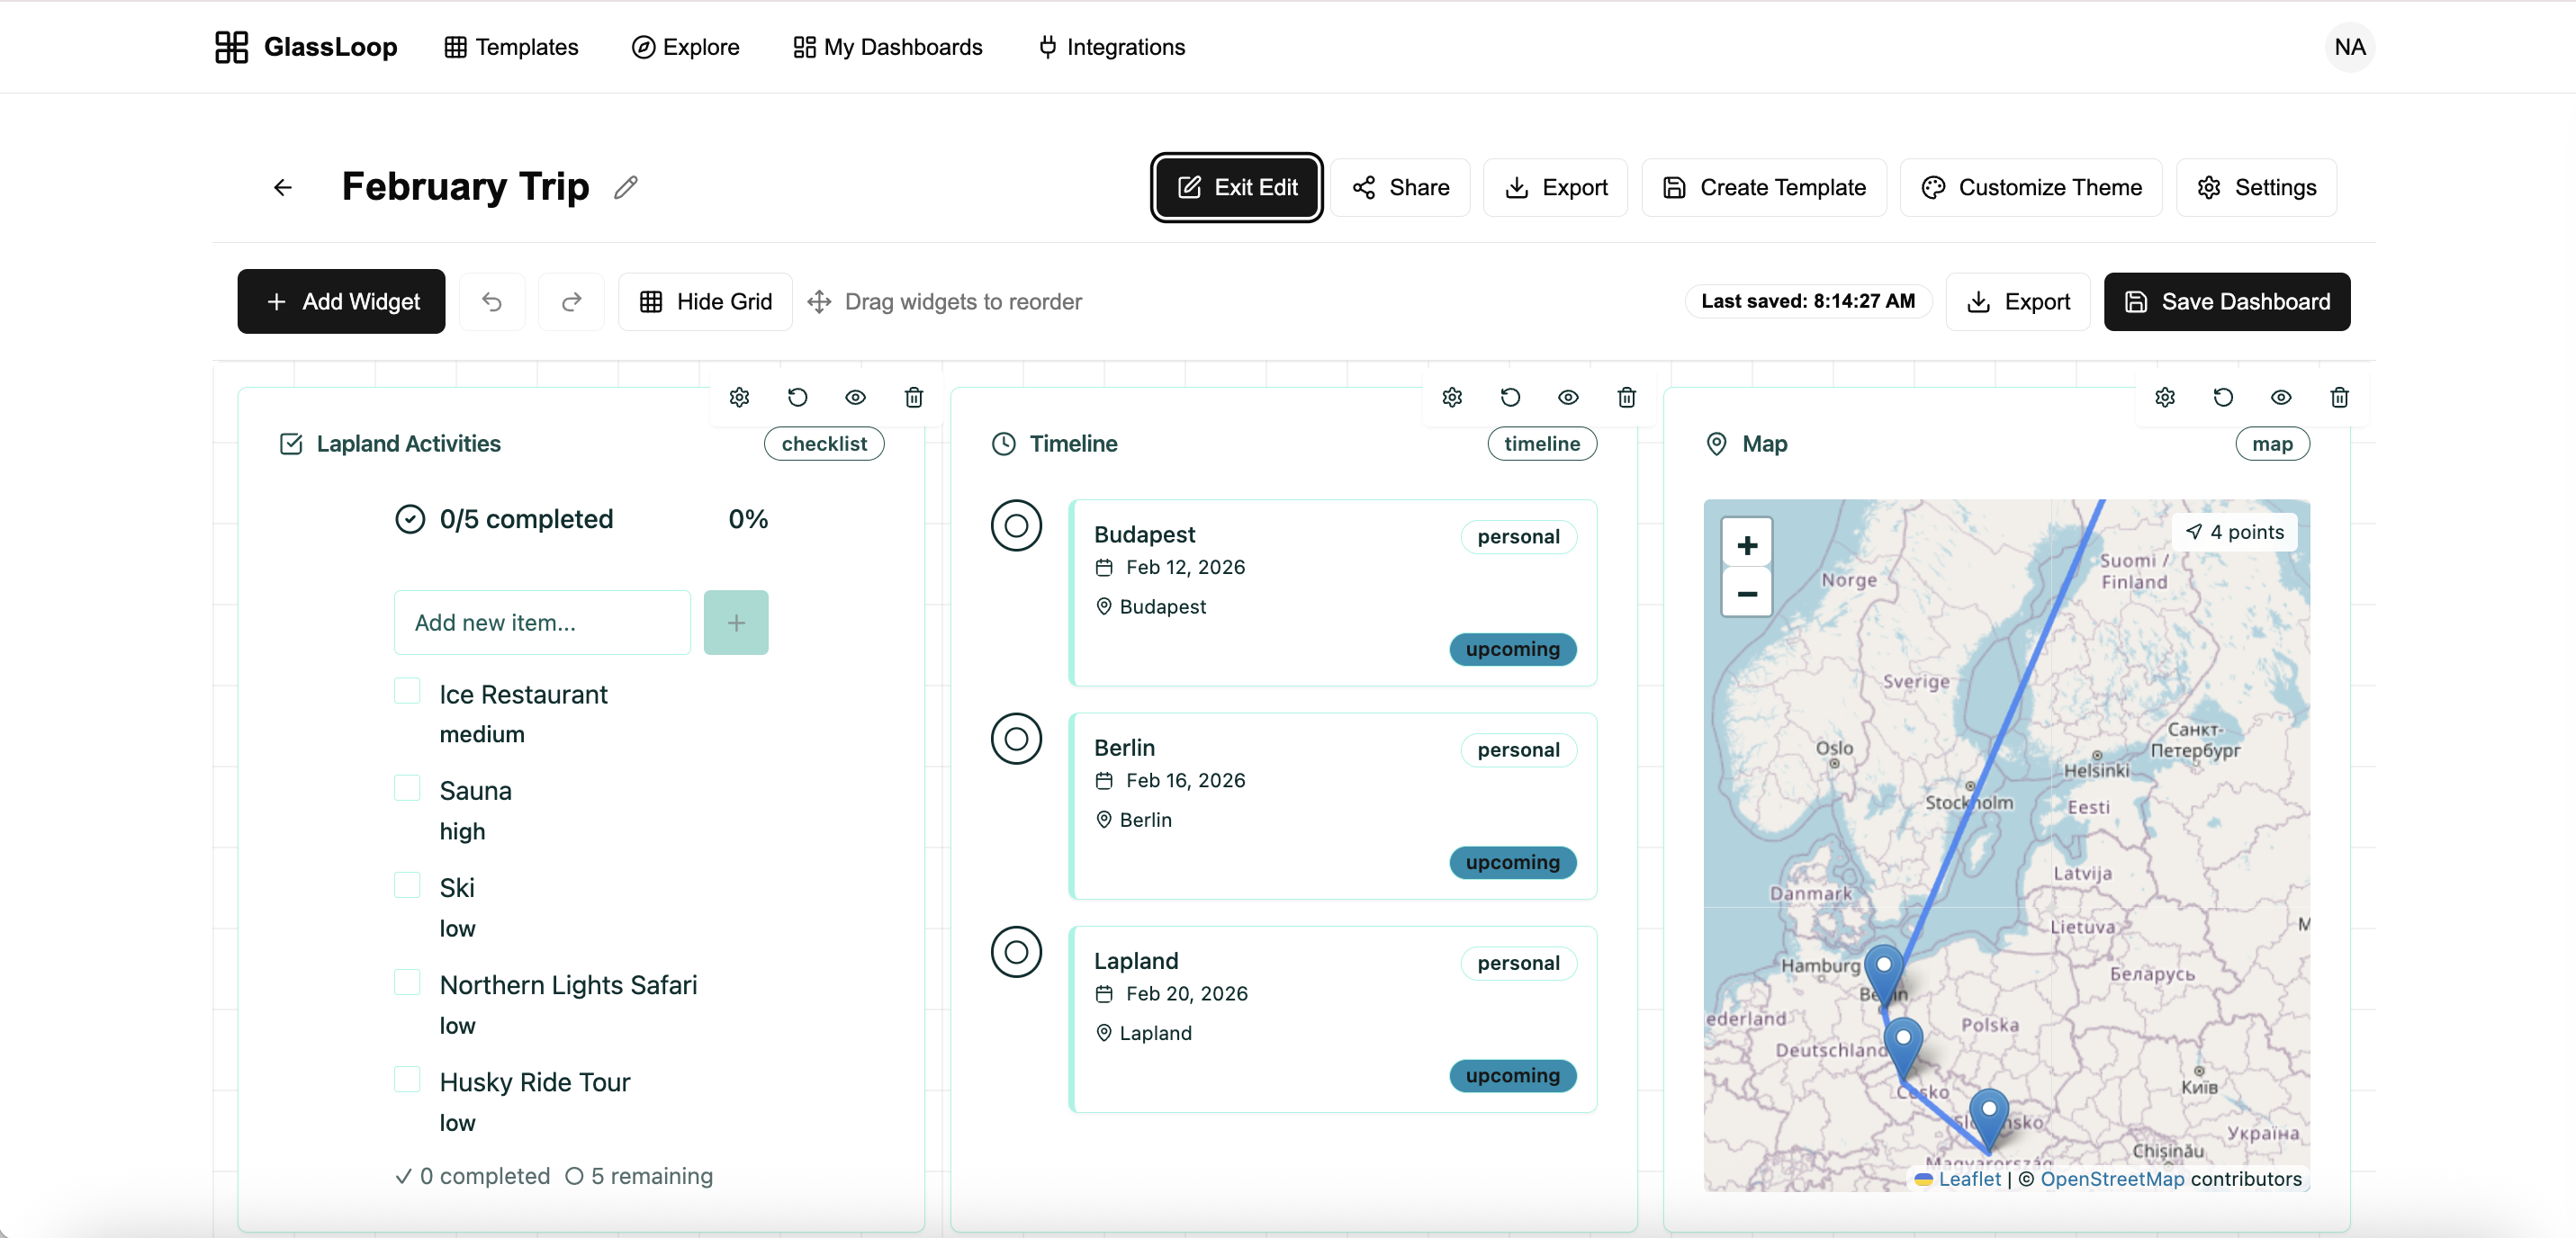
Task: Open Customize Theme
Action: point(2031,187)
